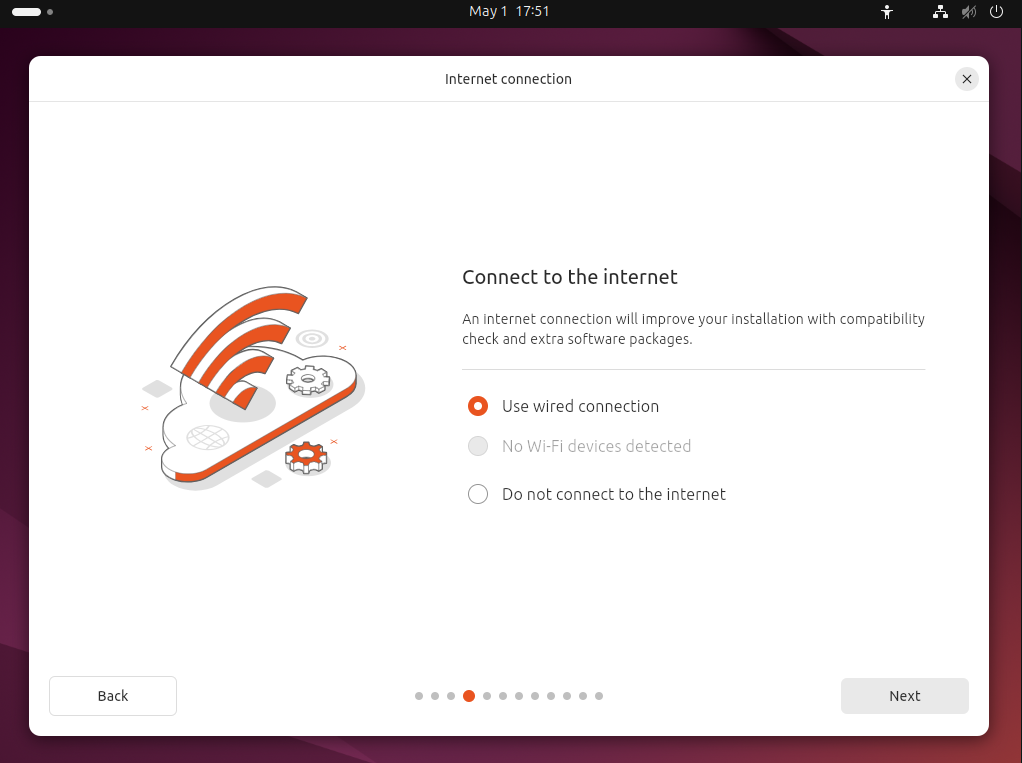
Task: Click the No Wi-Fi devices detected radio button
Action: tap(478, 446)
